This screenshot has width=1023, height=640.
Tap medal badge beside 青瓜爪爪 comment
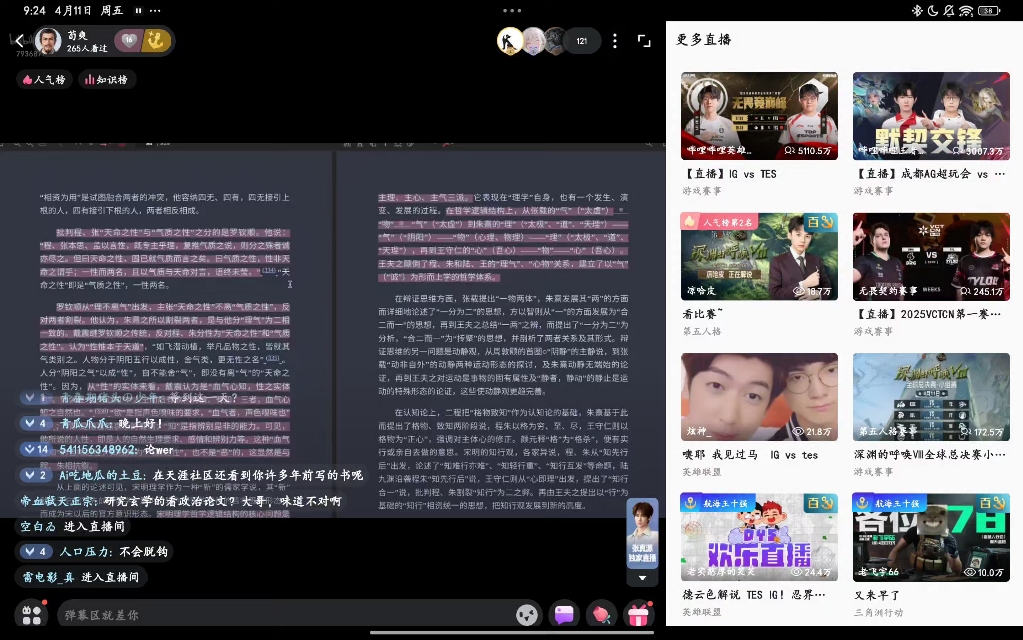[x=36, y=423]
